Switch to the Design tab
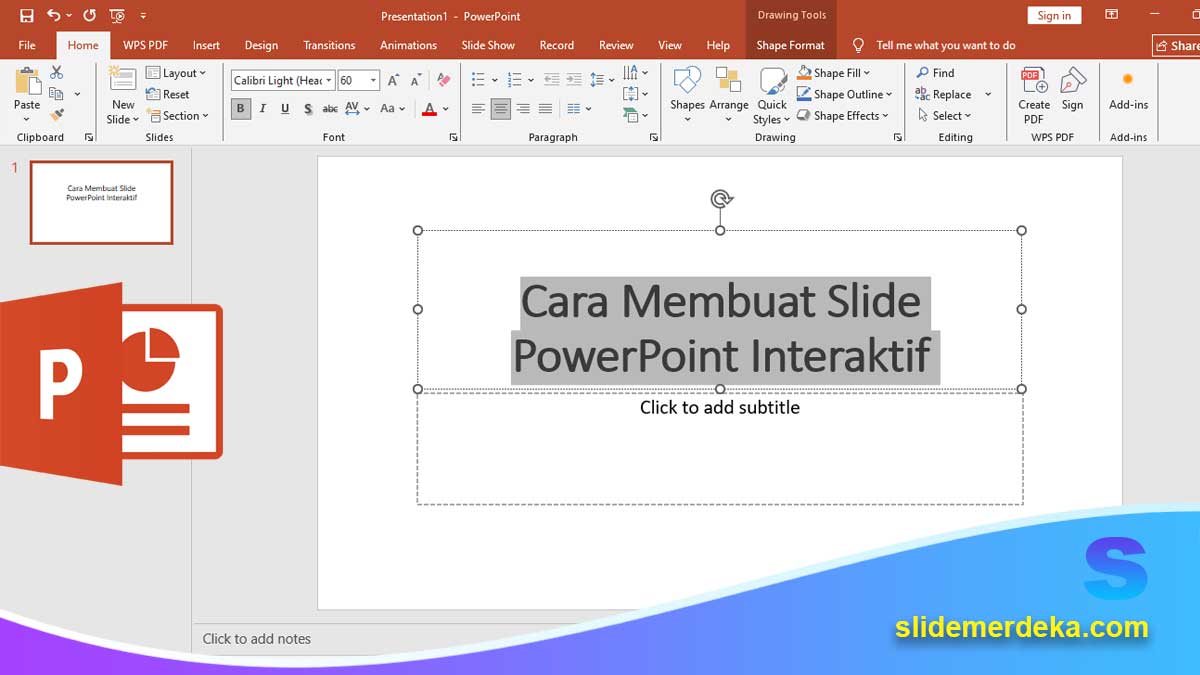The width and height of the screenshot is (1200, 675). click(261, 45)
